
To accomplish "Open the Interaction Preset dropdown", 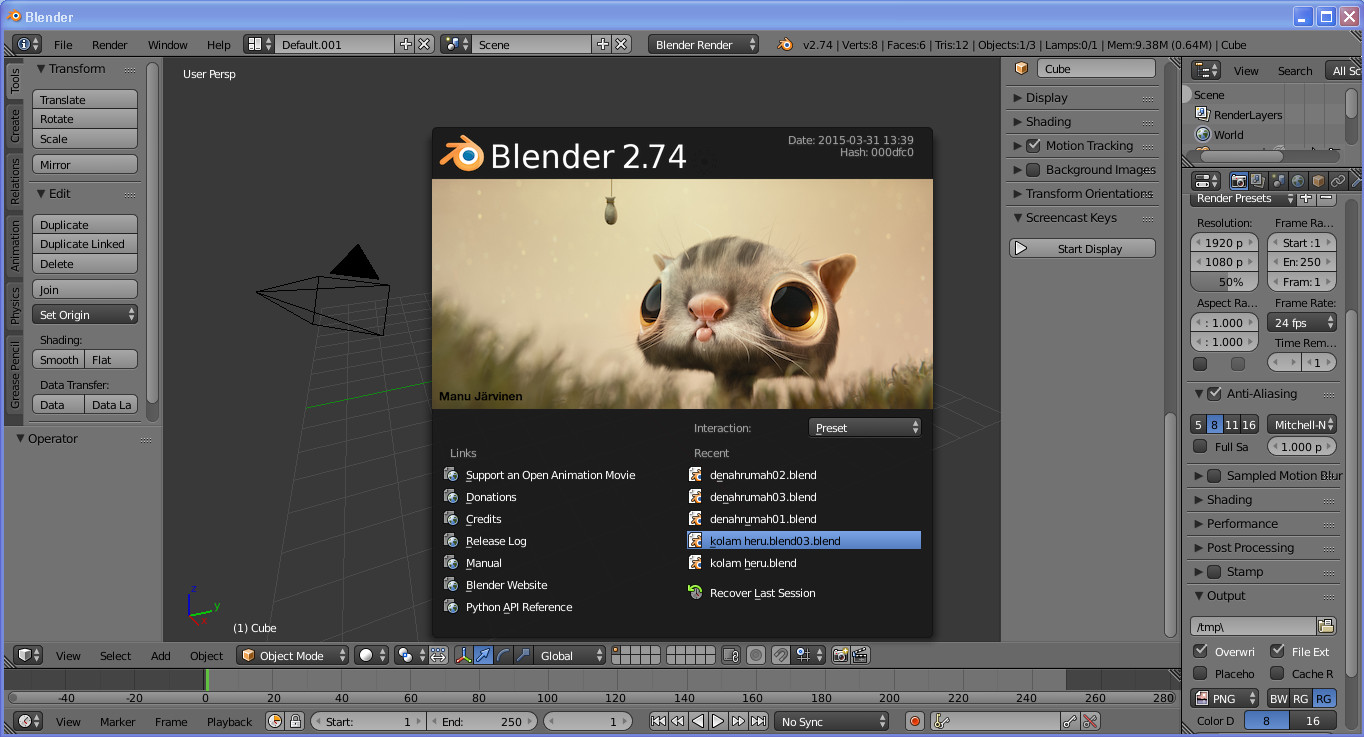I will pos(865,428).
